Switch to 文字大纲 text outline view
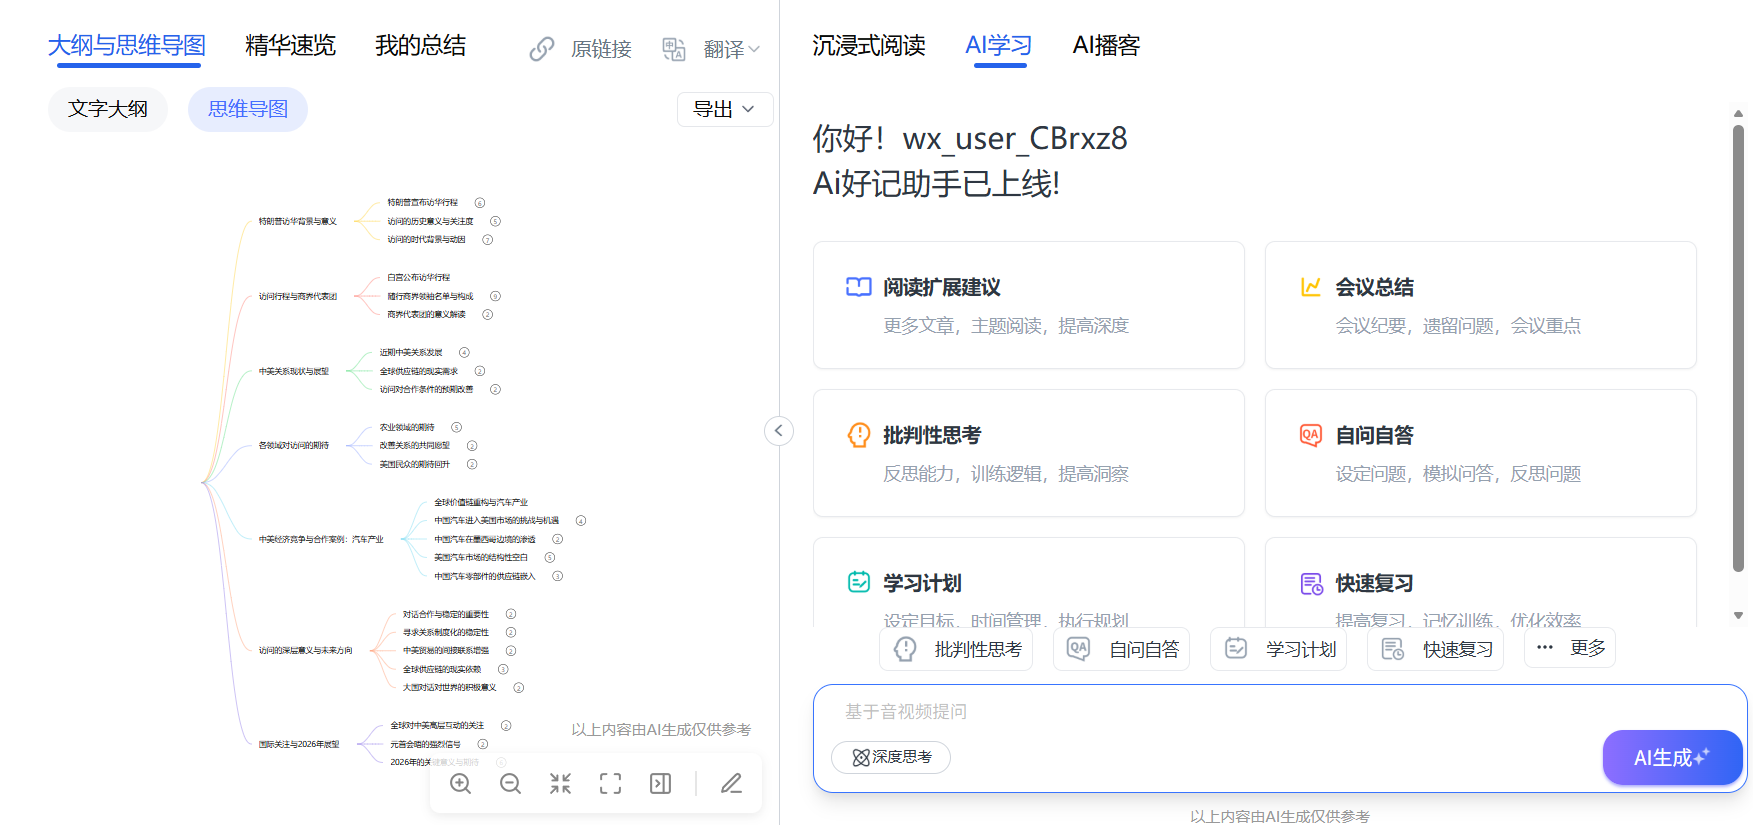The width and height of the screenshot is (1753, 825). point(108,109)
